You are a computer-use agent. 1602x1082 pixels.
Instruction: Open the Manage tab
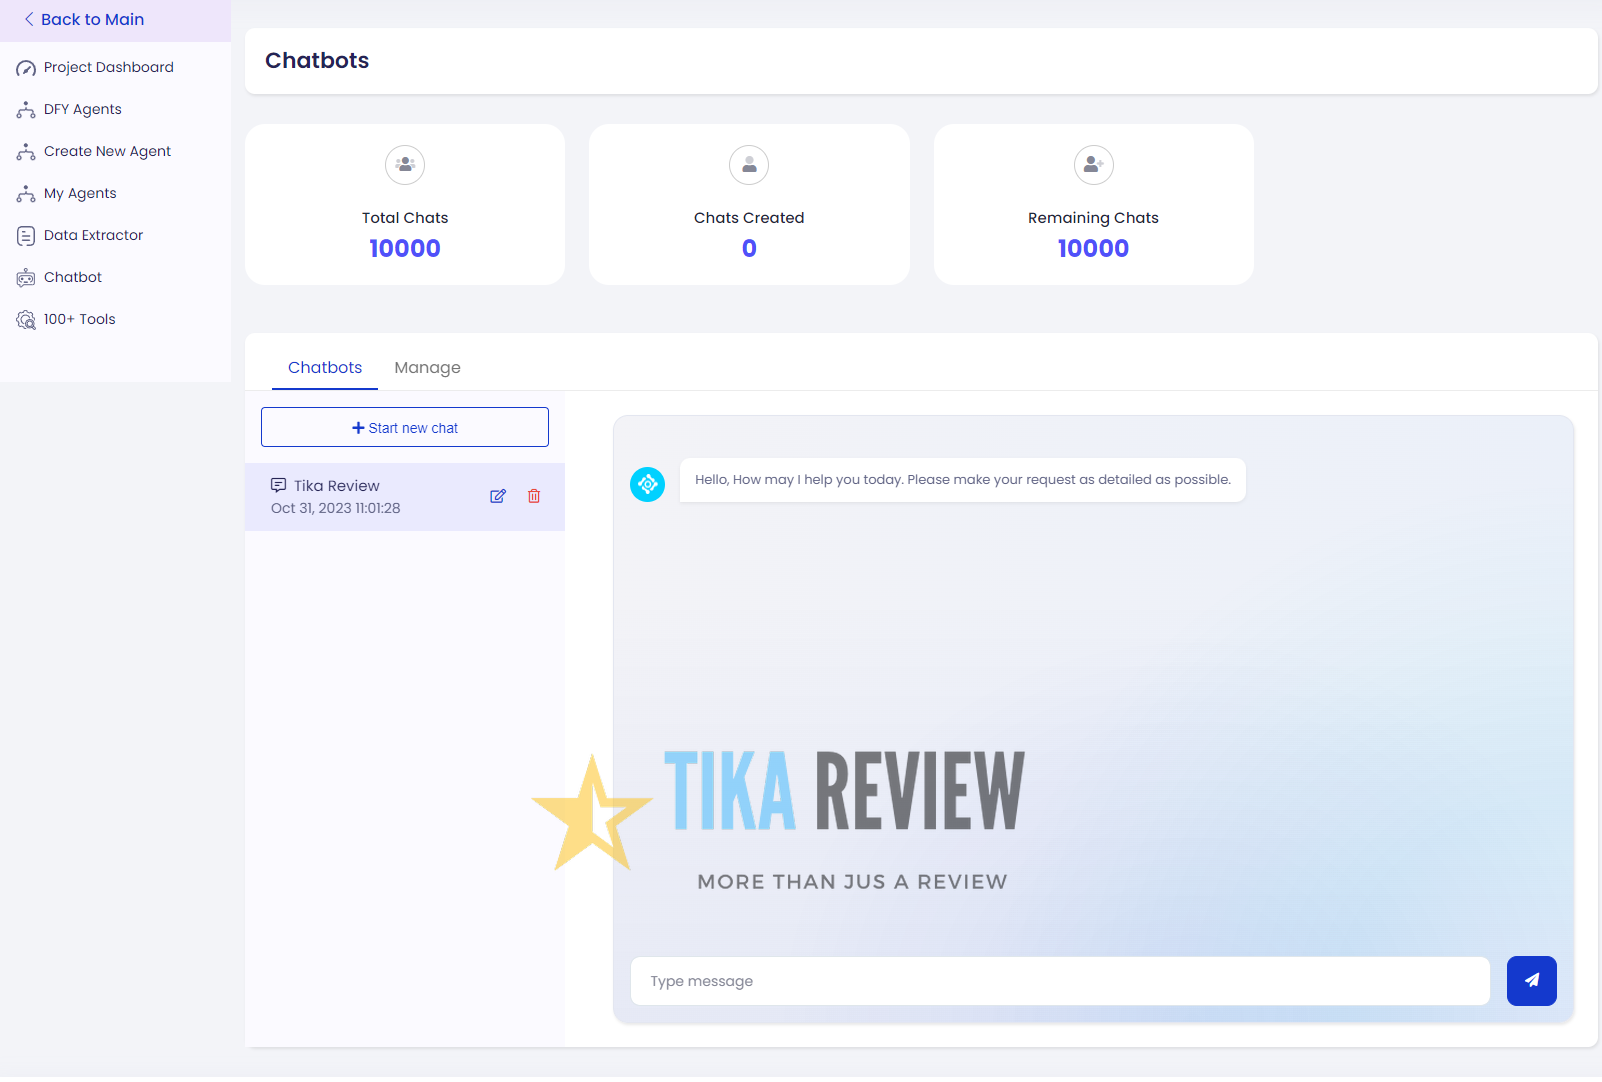point(427,367)
